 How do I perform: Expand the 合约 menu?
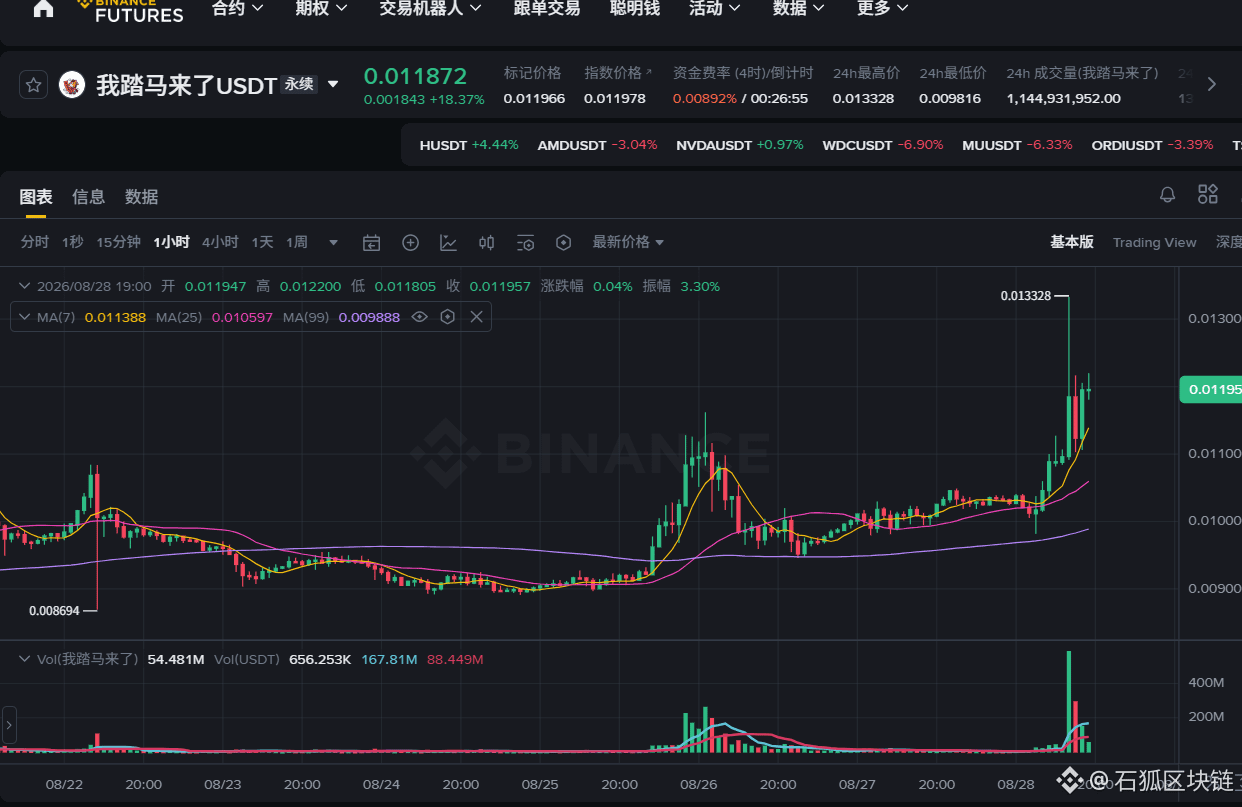[238, 8]
